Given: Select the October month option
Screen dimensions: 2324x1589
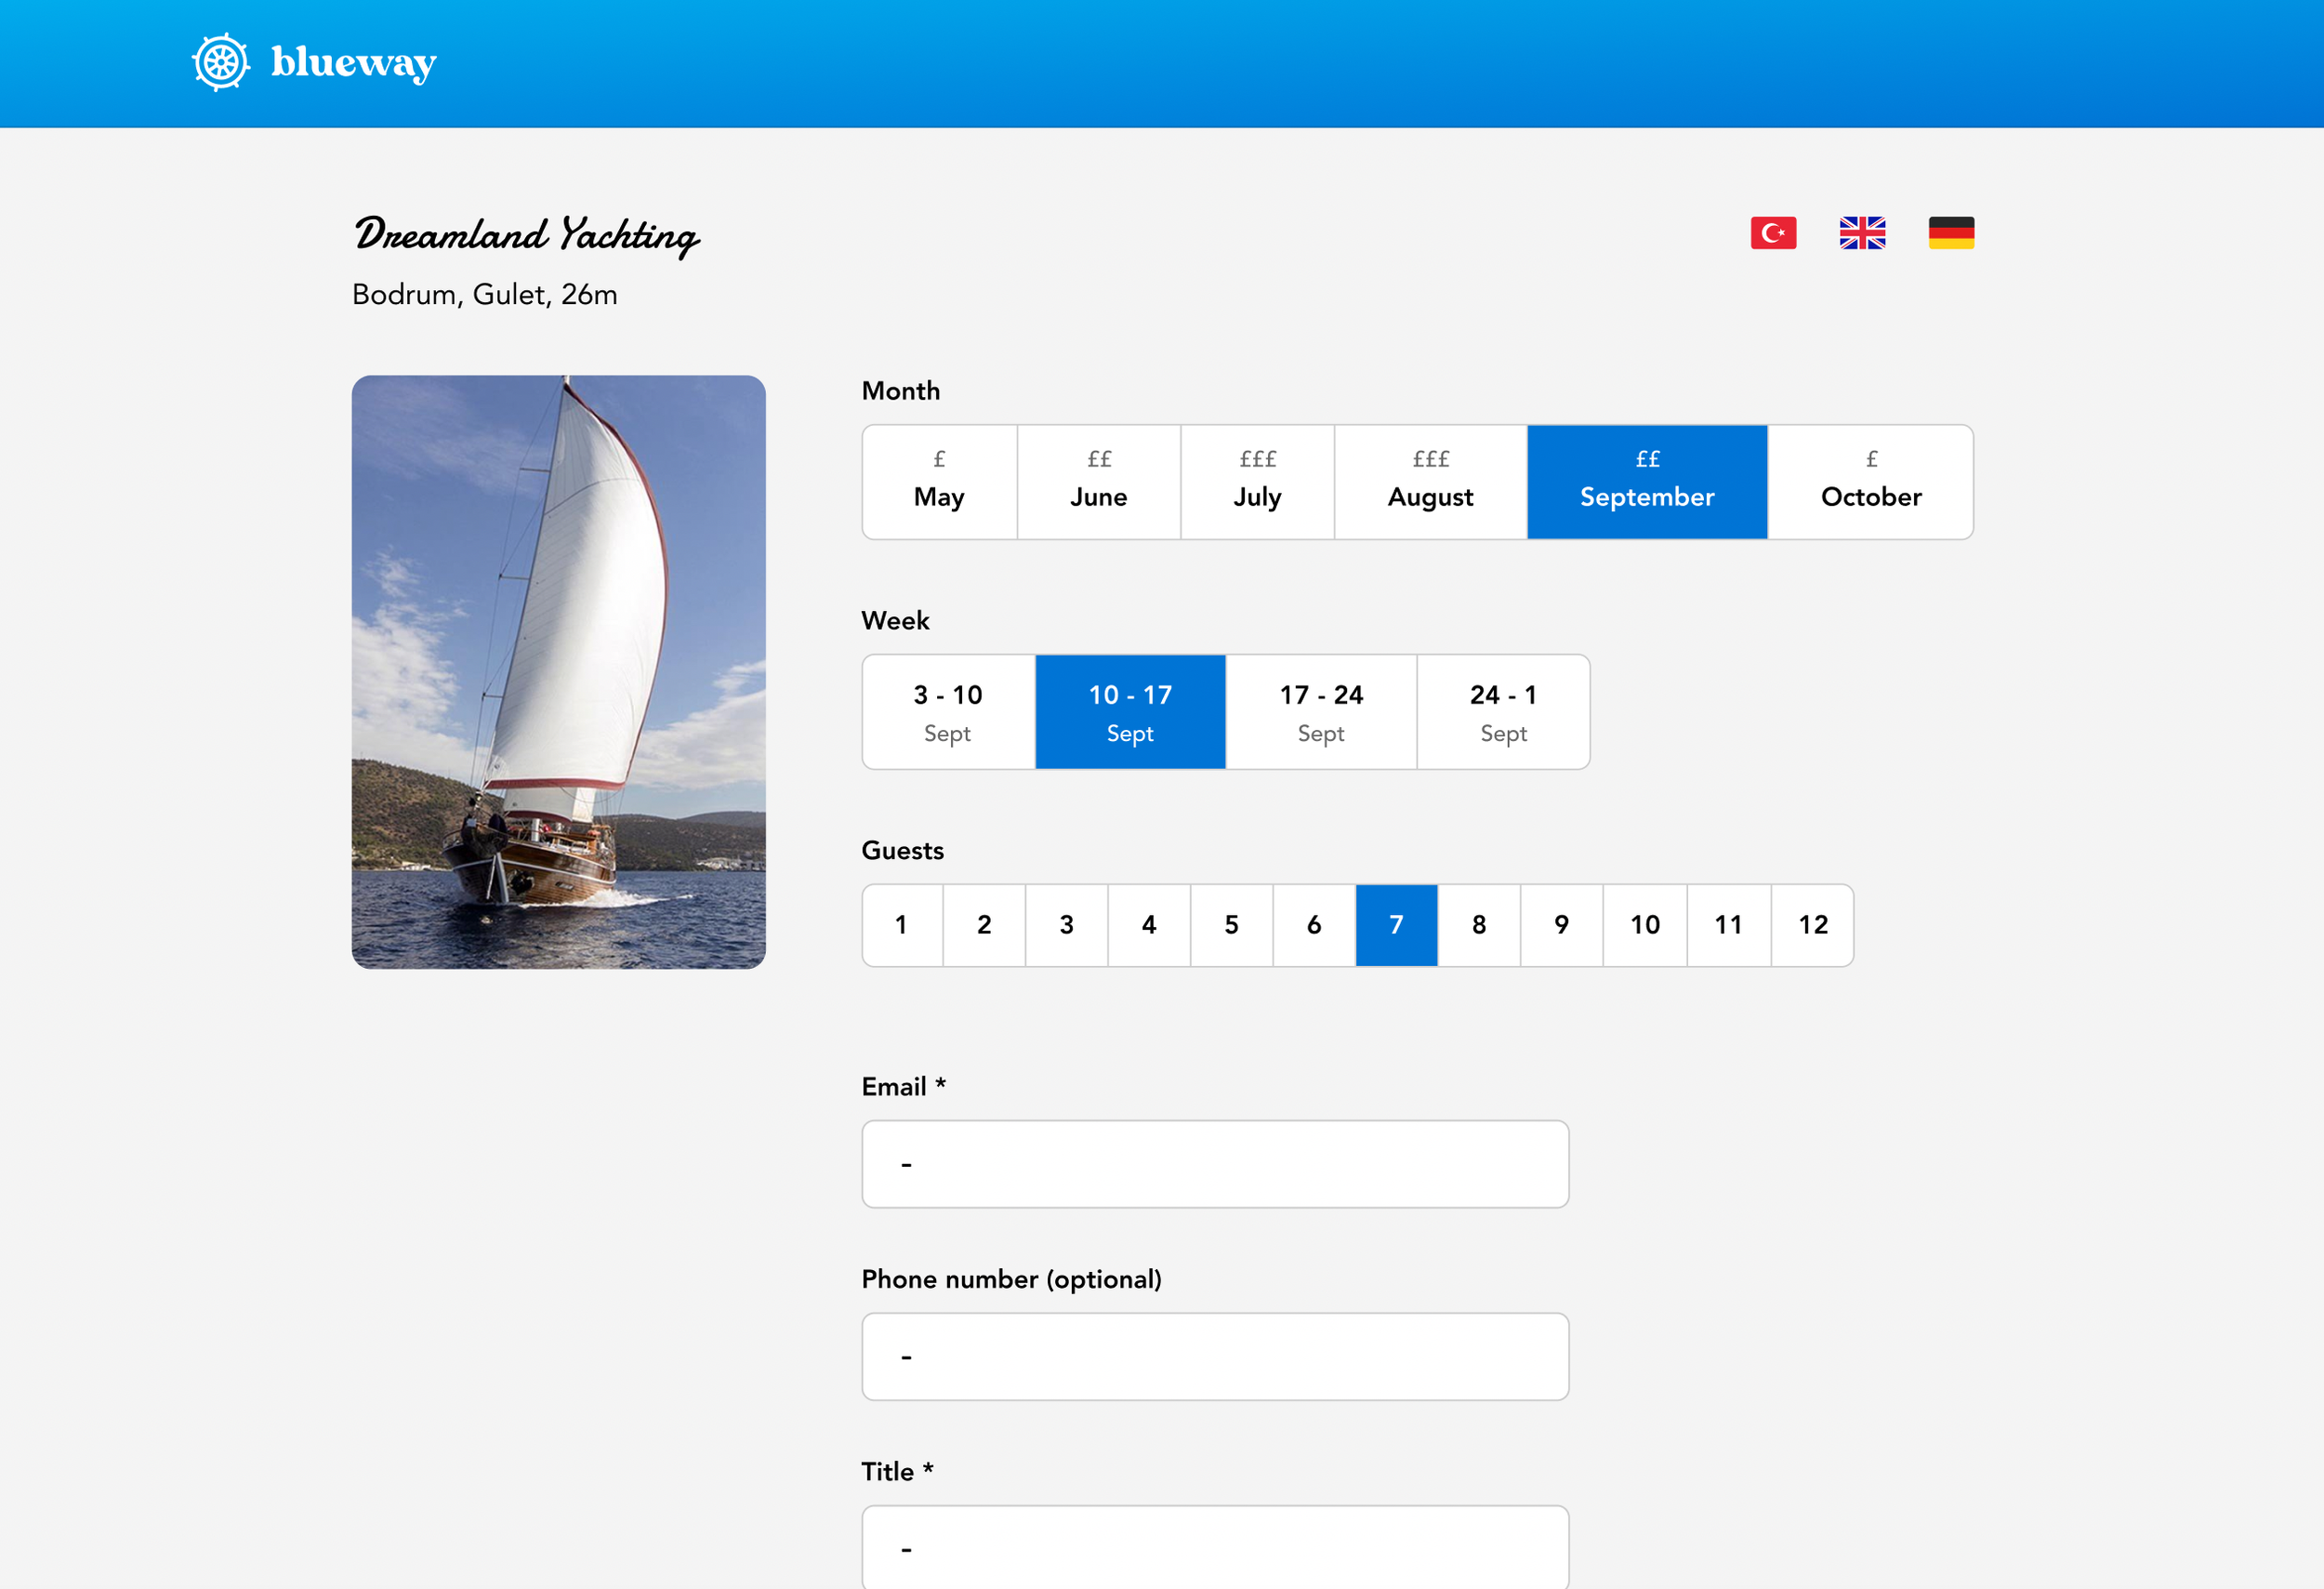Looking at the screenshot, I should coord(1870,482).
